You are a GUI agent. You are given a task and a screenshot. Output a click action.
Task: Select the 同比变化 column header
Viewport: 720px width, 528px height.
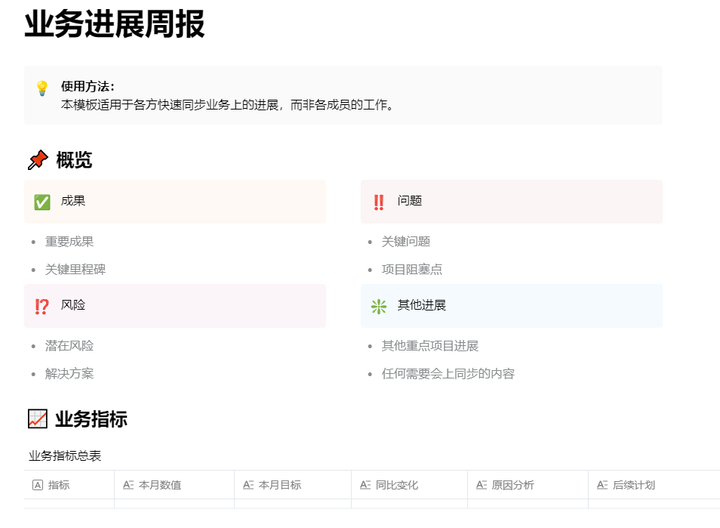coord(410,485)
